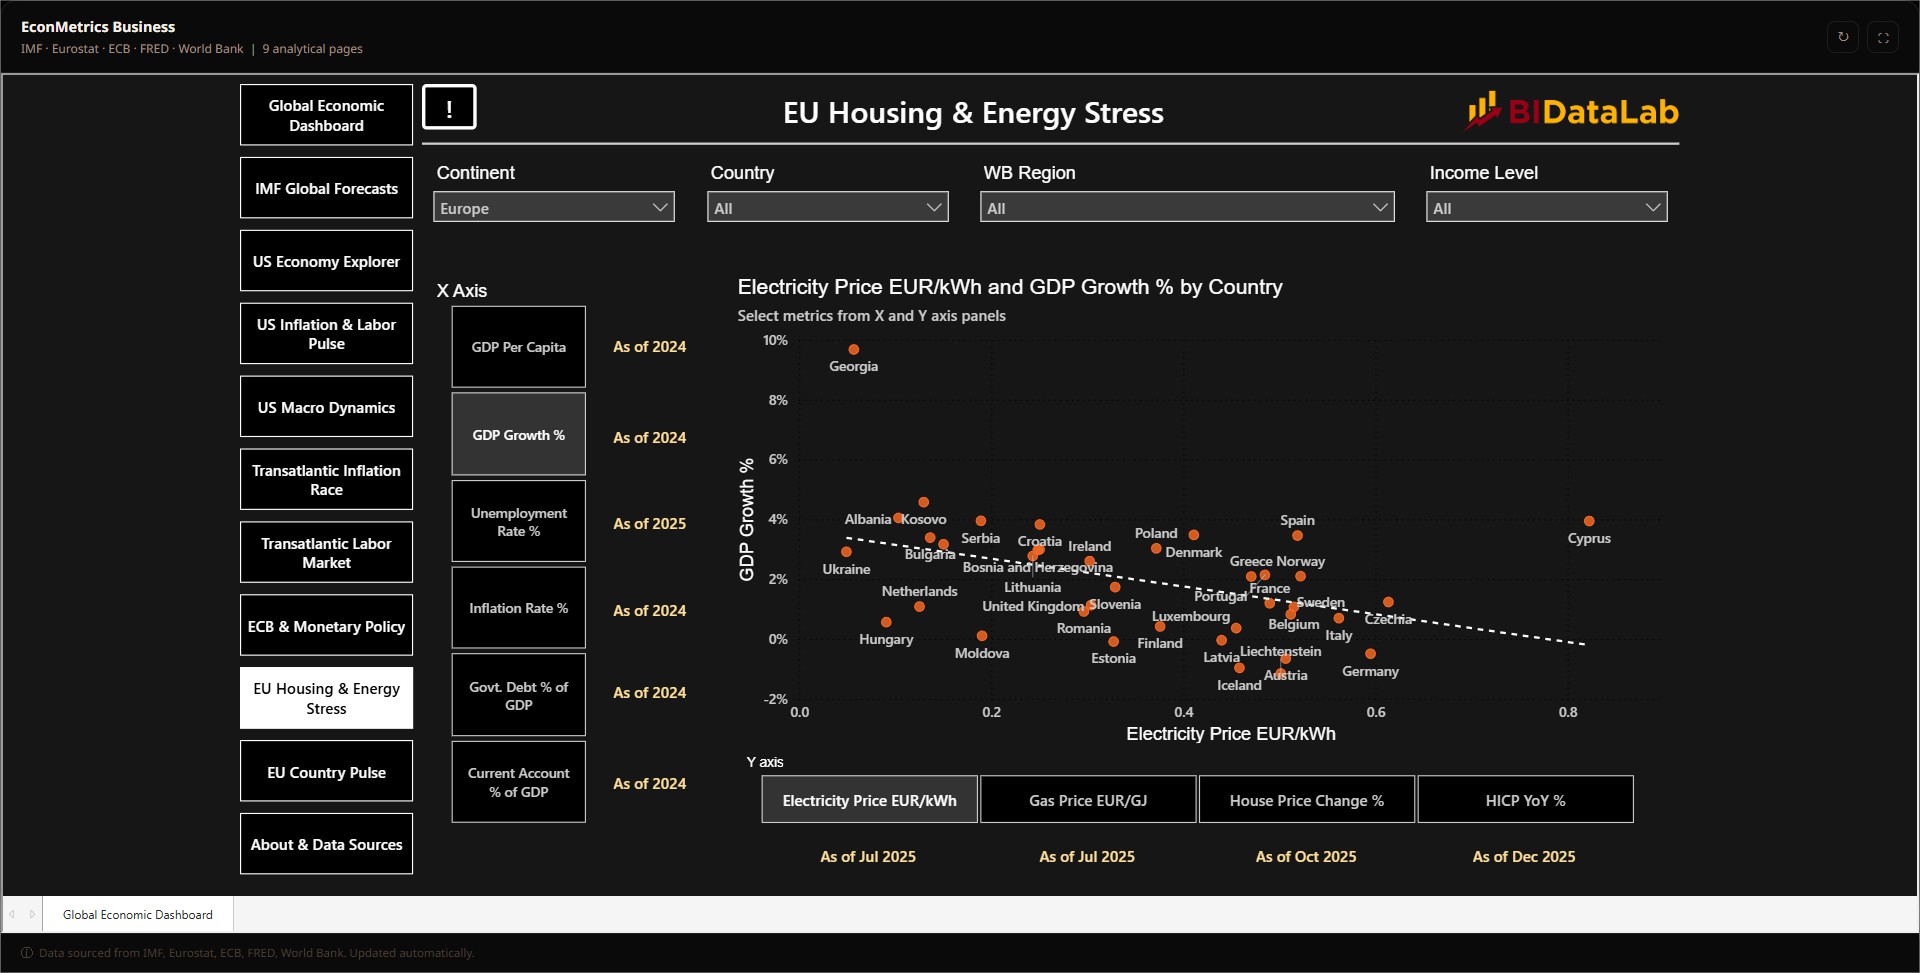Open the Continent dropdown
The image size is (1920, 973).
click(x=554, y=207)
